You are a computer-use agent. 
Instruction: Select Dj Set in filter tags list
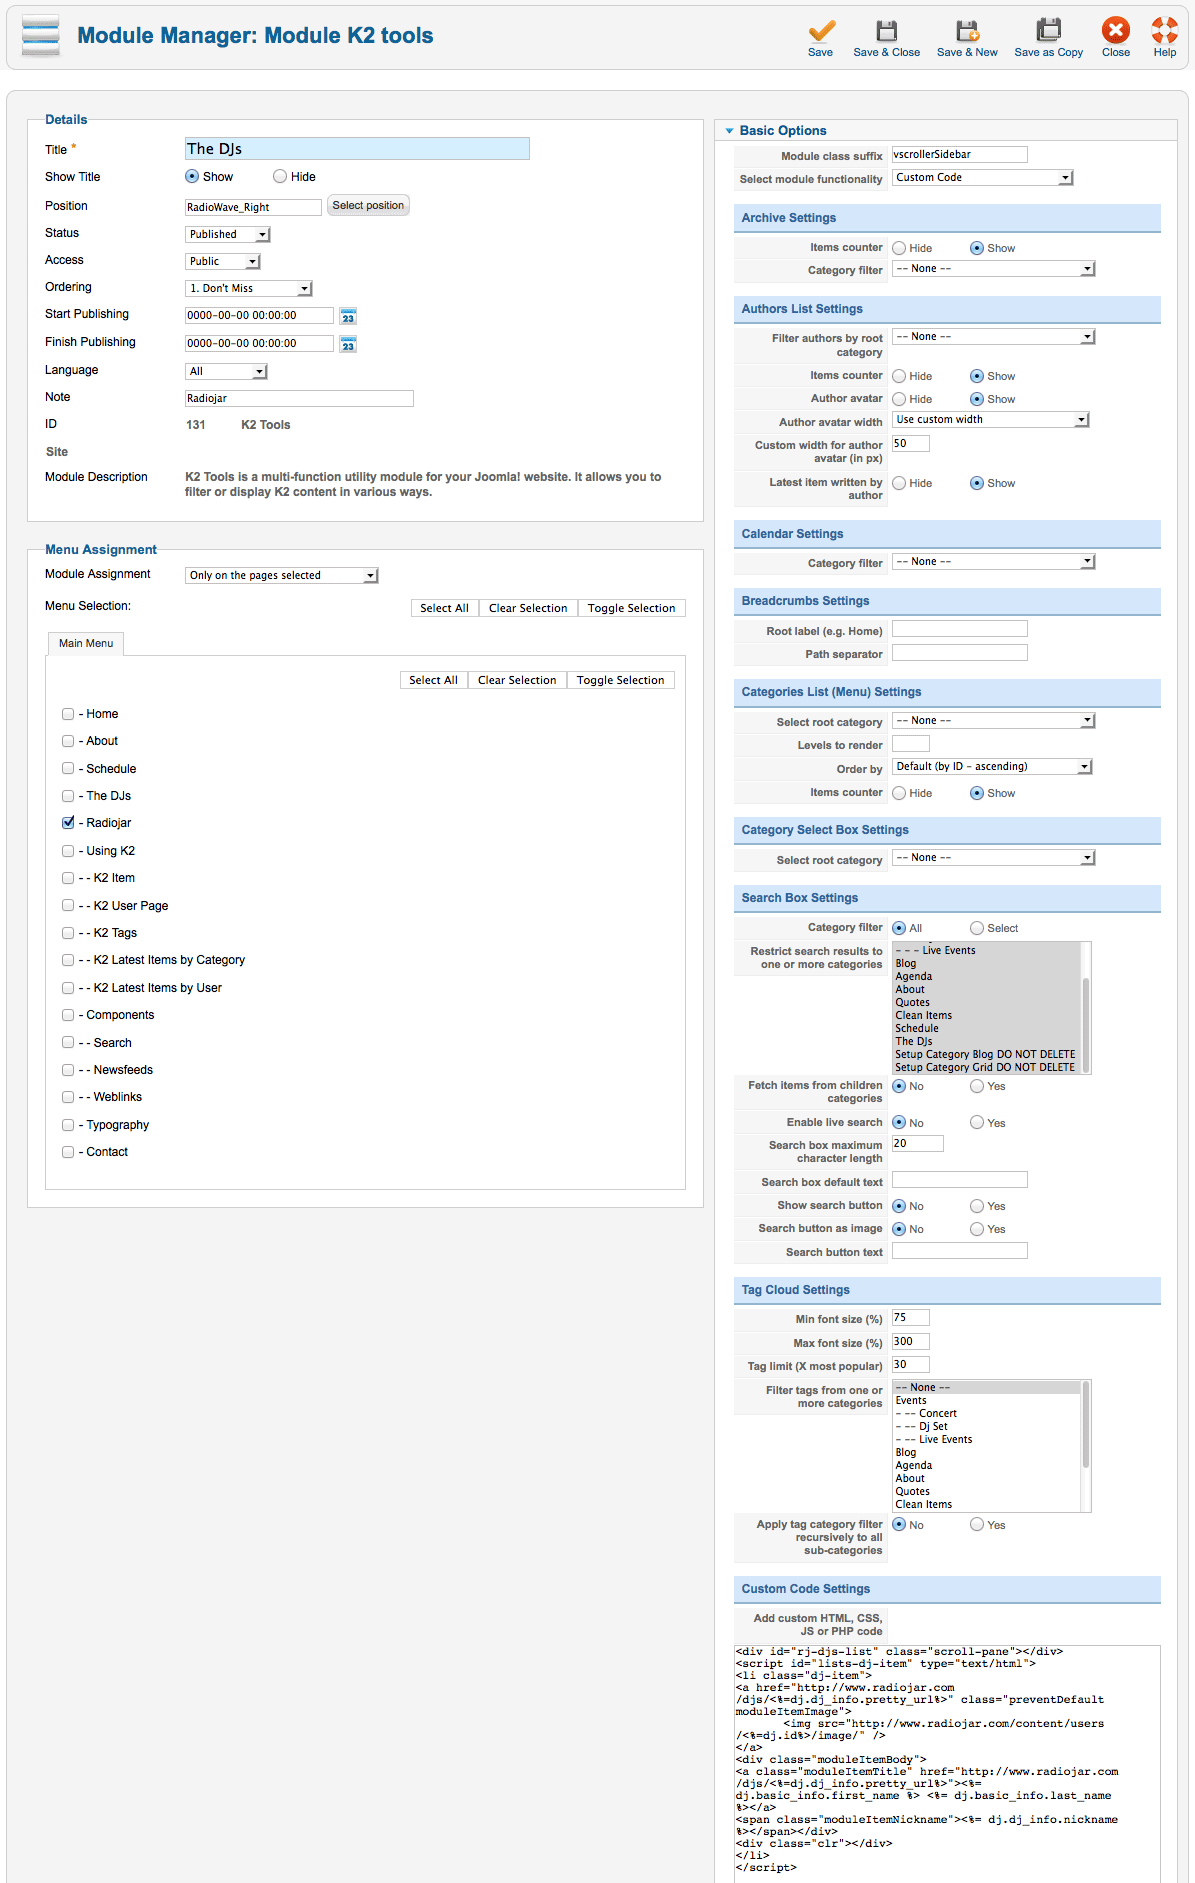click(986, 1426)
